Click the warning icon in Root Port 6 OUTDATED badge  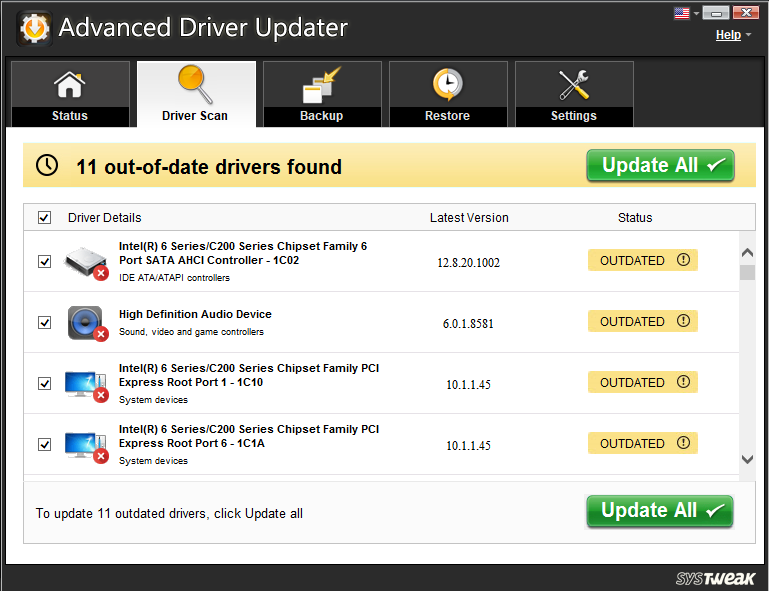683,443
